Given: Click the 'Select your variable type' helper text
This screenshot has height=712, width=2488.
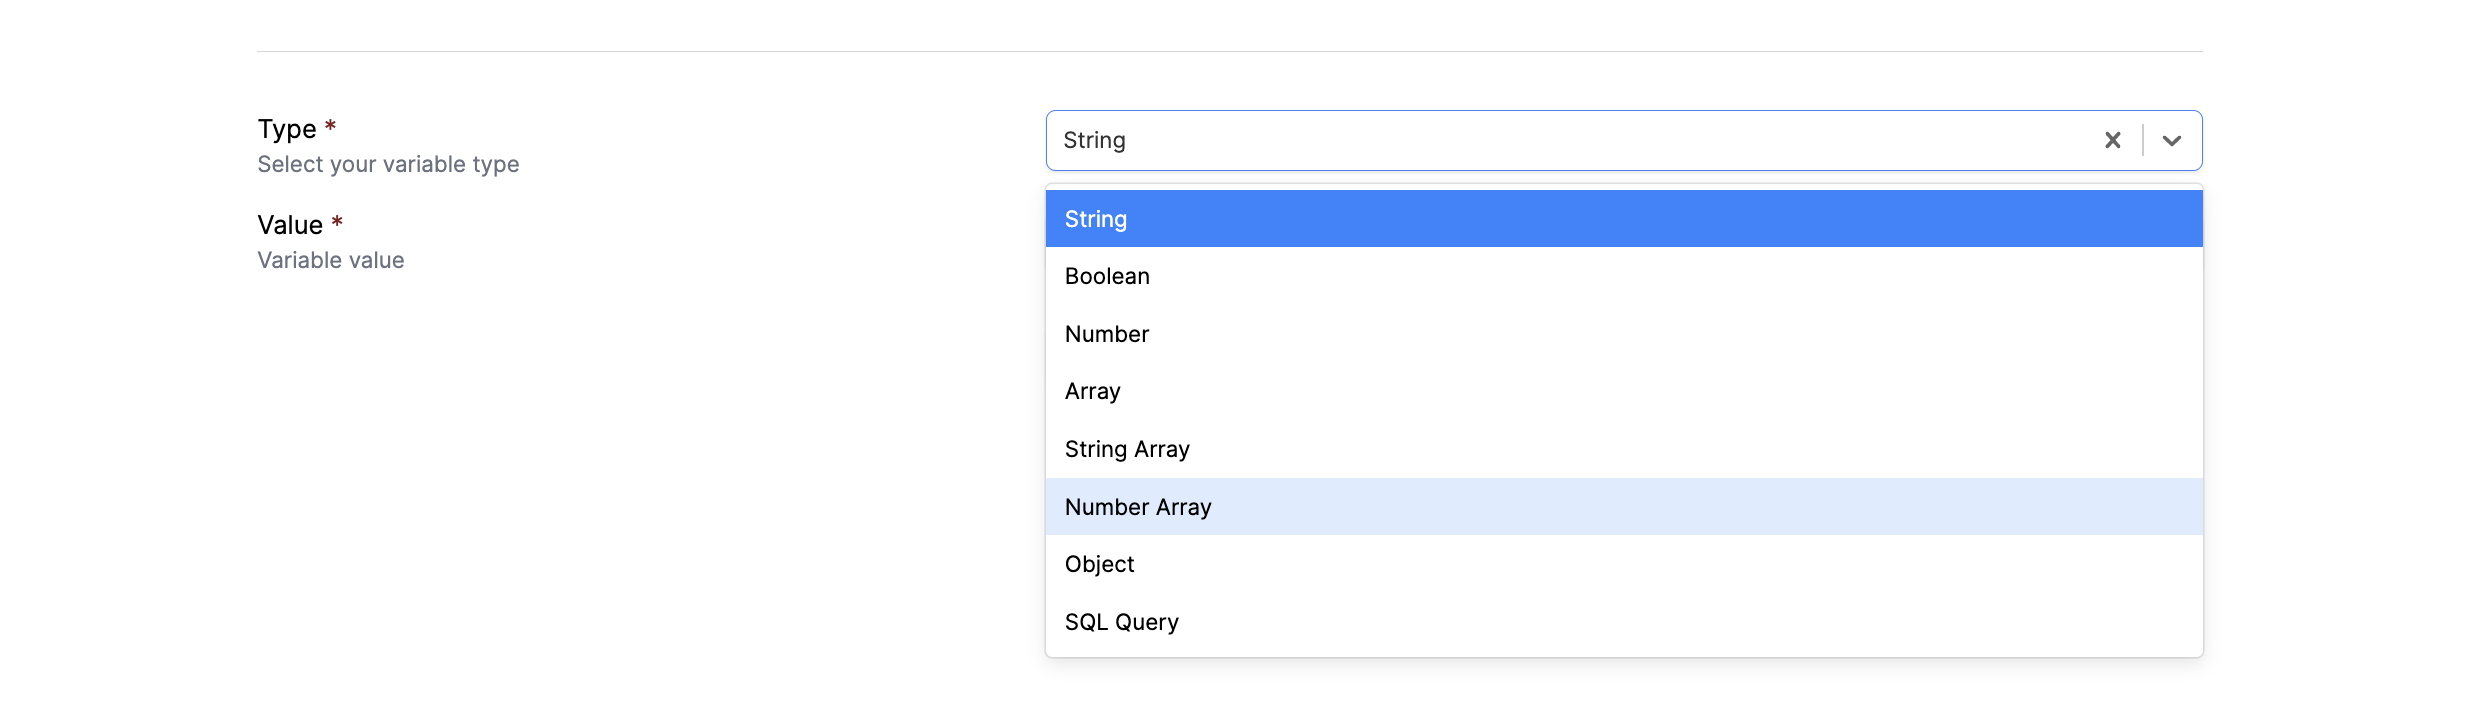Looking at the screenshot, I should pyautogui.click(x=388, y=164).
